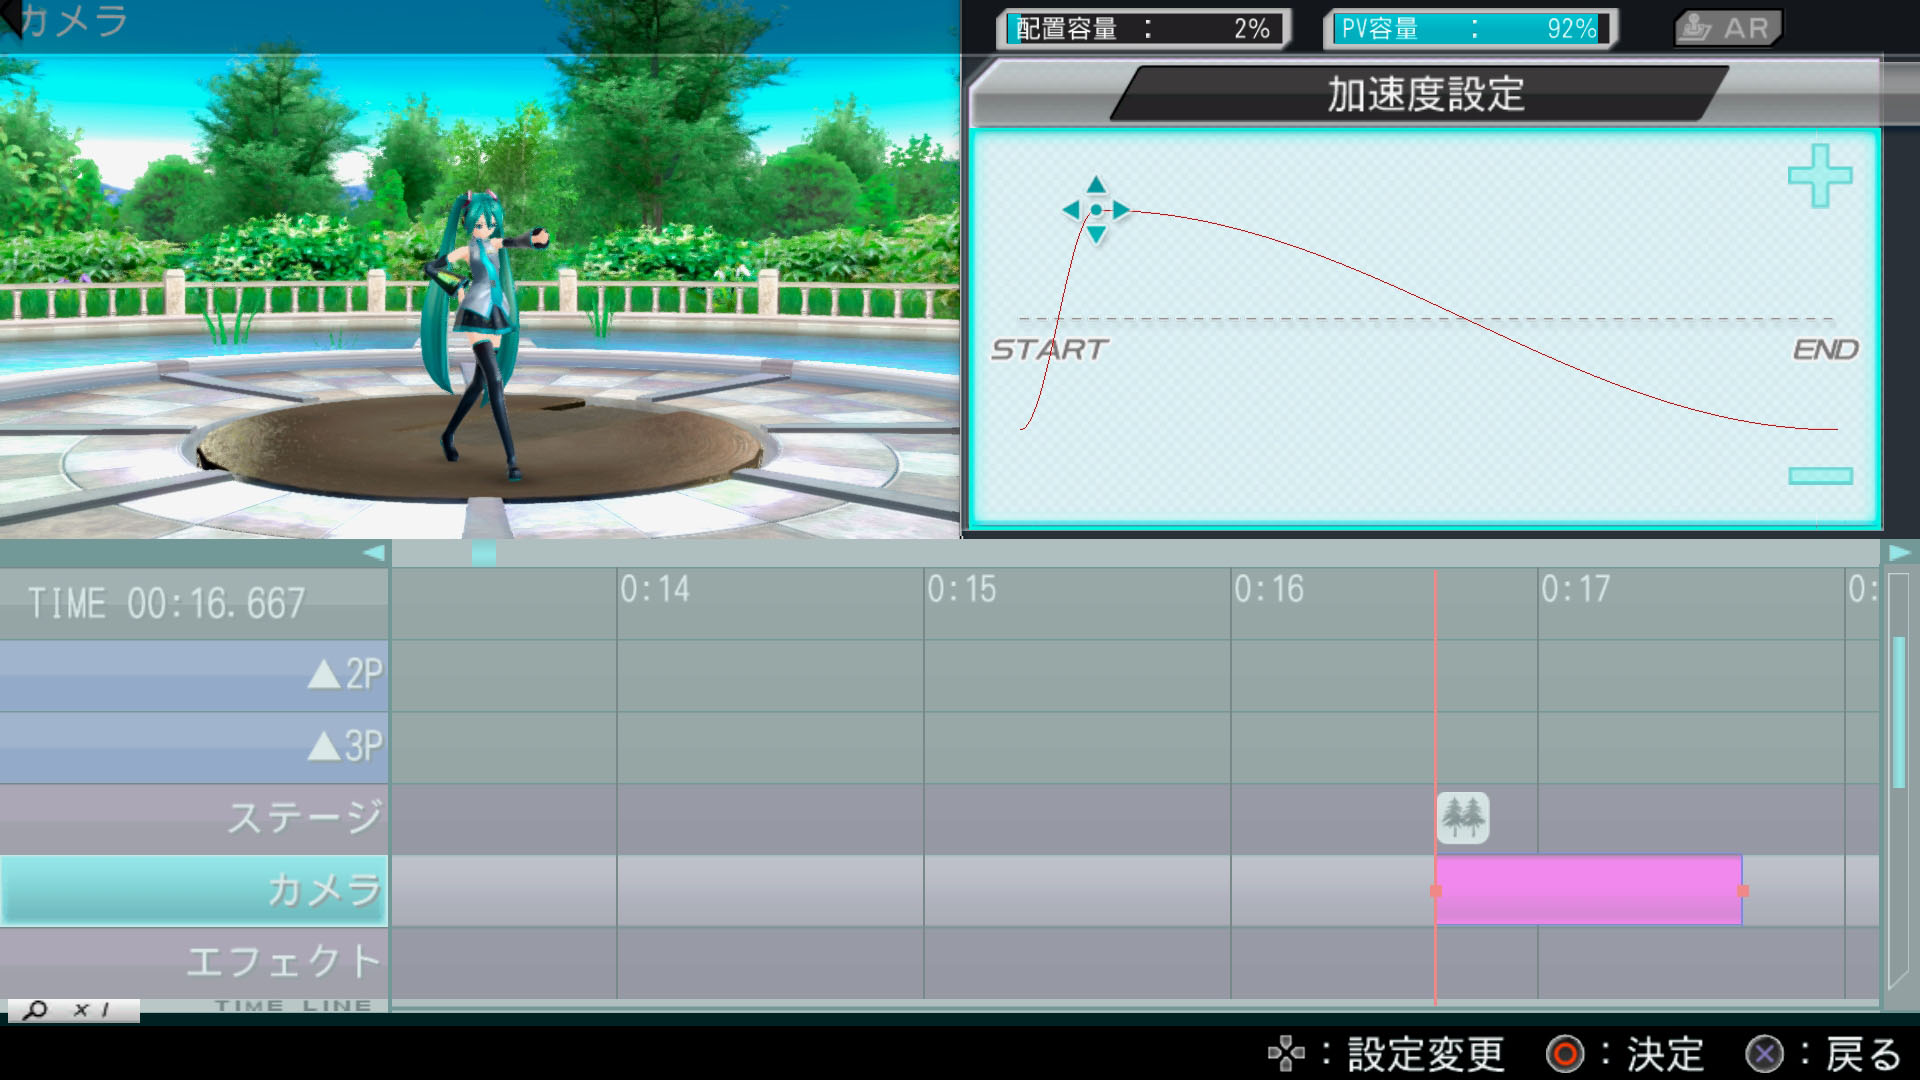
Task: Click the horizontal timeline scroll thumb
Action: tap(483, 553)
